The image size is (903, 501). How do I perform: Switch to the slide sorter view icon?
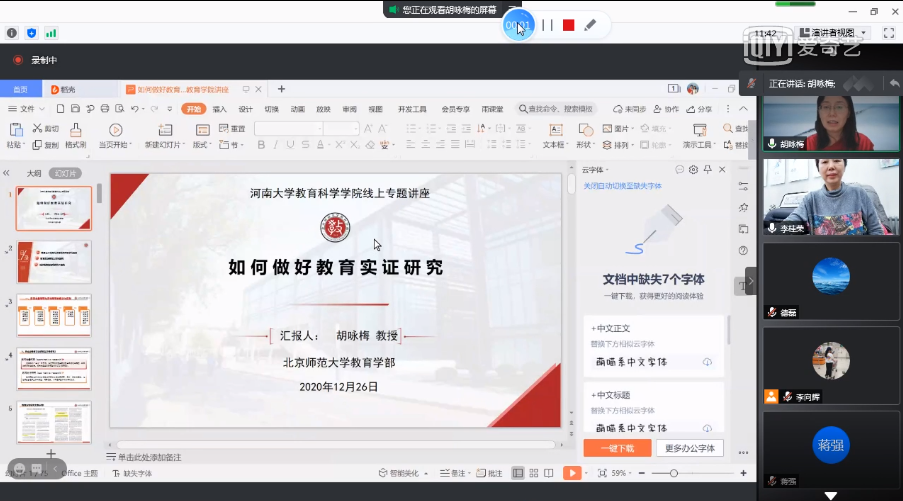533,473
